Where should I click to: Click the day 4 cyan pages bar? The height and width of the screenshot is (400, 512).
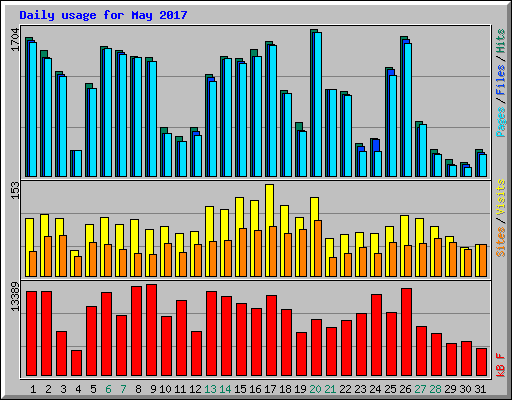pyautogui.click(x=78, y=163)
